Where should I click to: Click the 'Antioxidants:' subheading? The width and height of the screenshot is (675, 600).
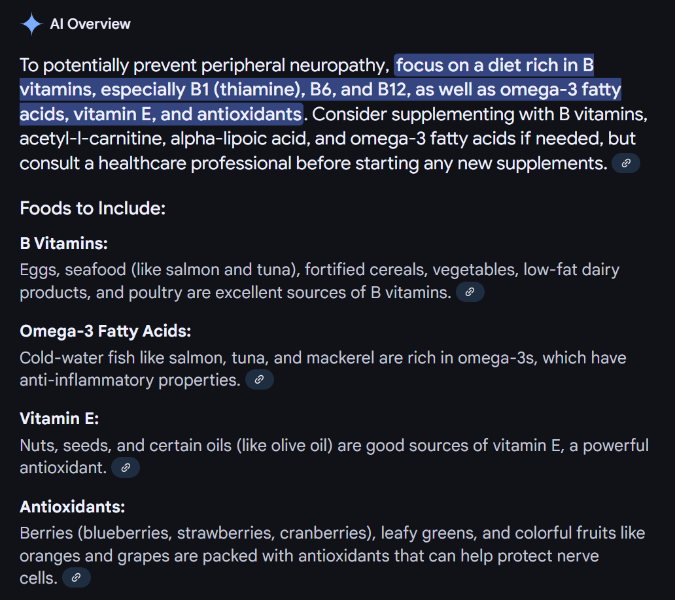click(x=72, y=507)
